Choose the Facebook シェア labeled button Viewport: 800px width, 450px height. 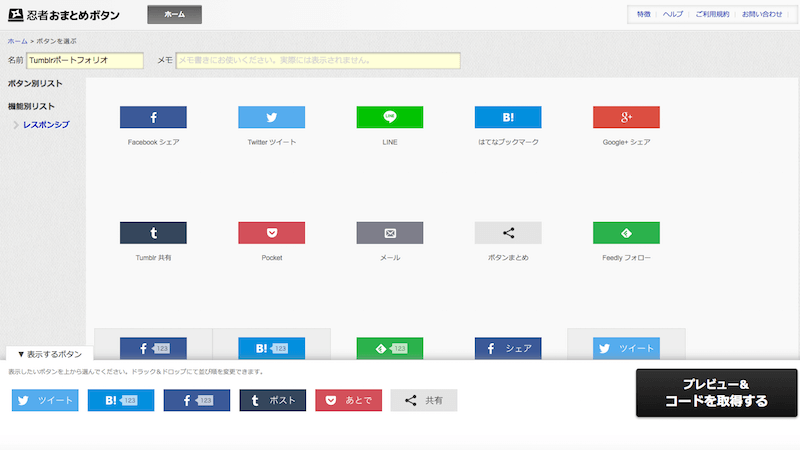(x=508, y=348)
